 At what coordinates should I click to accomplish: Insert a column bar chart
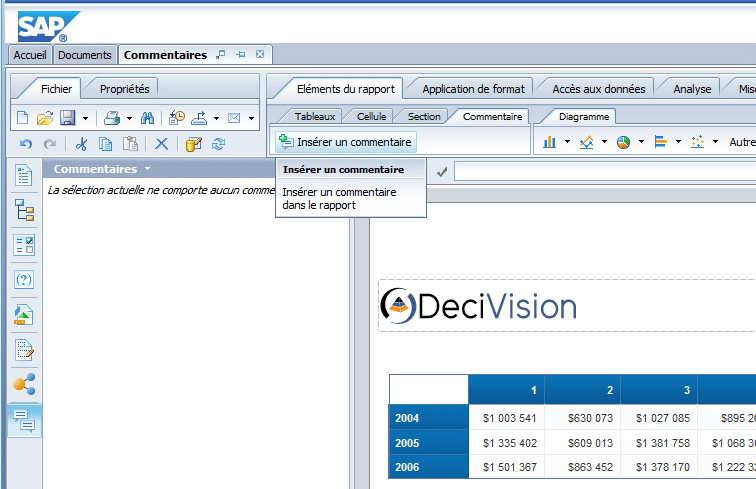click(550, 142)
